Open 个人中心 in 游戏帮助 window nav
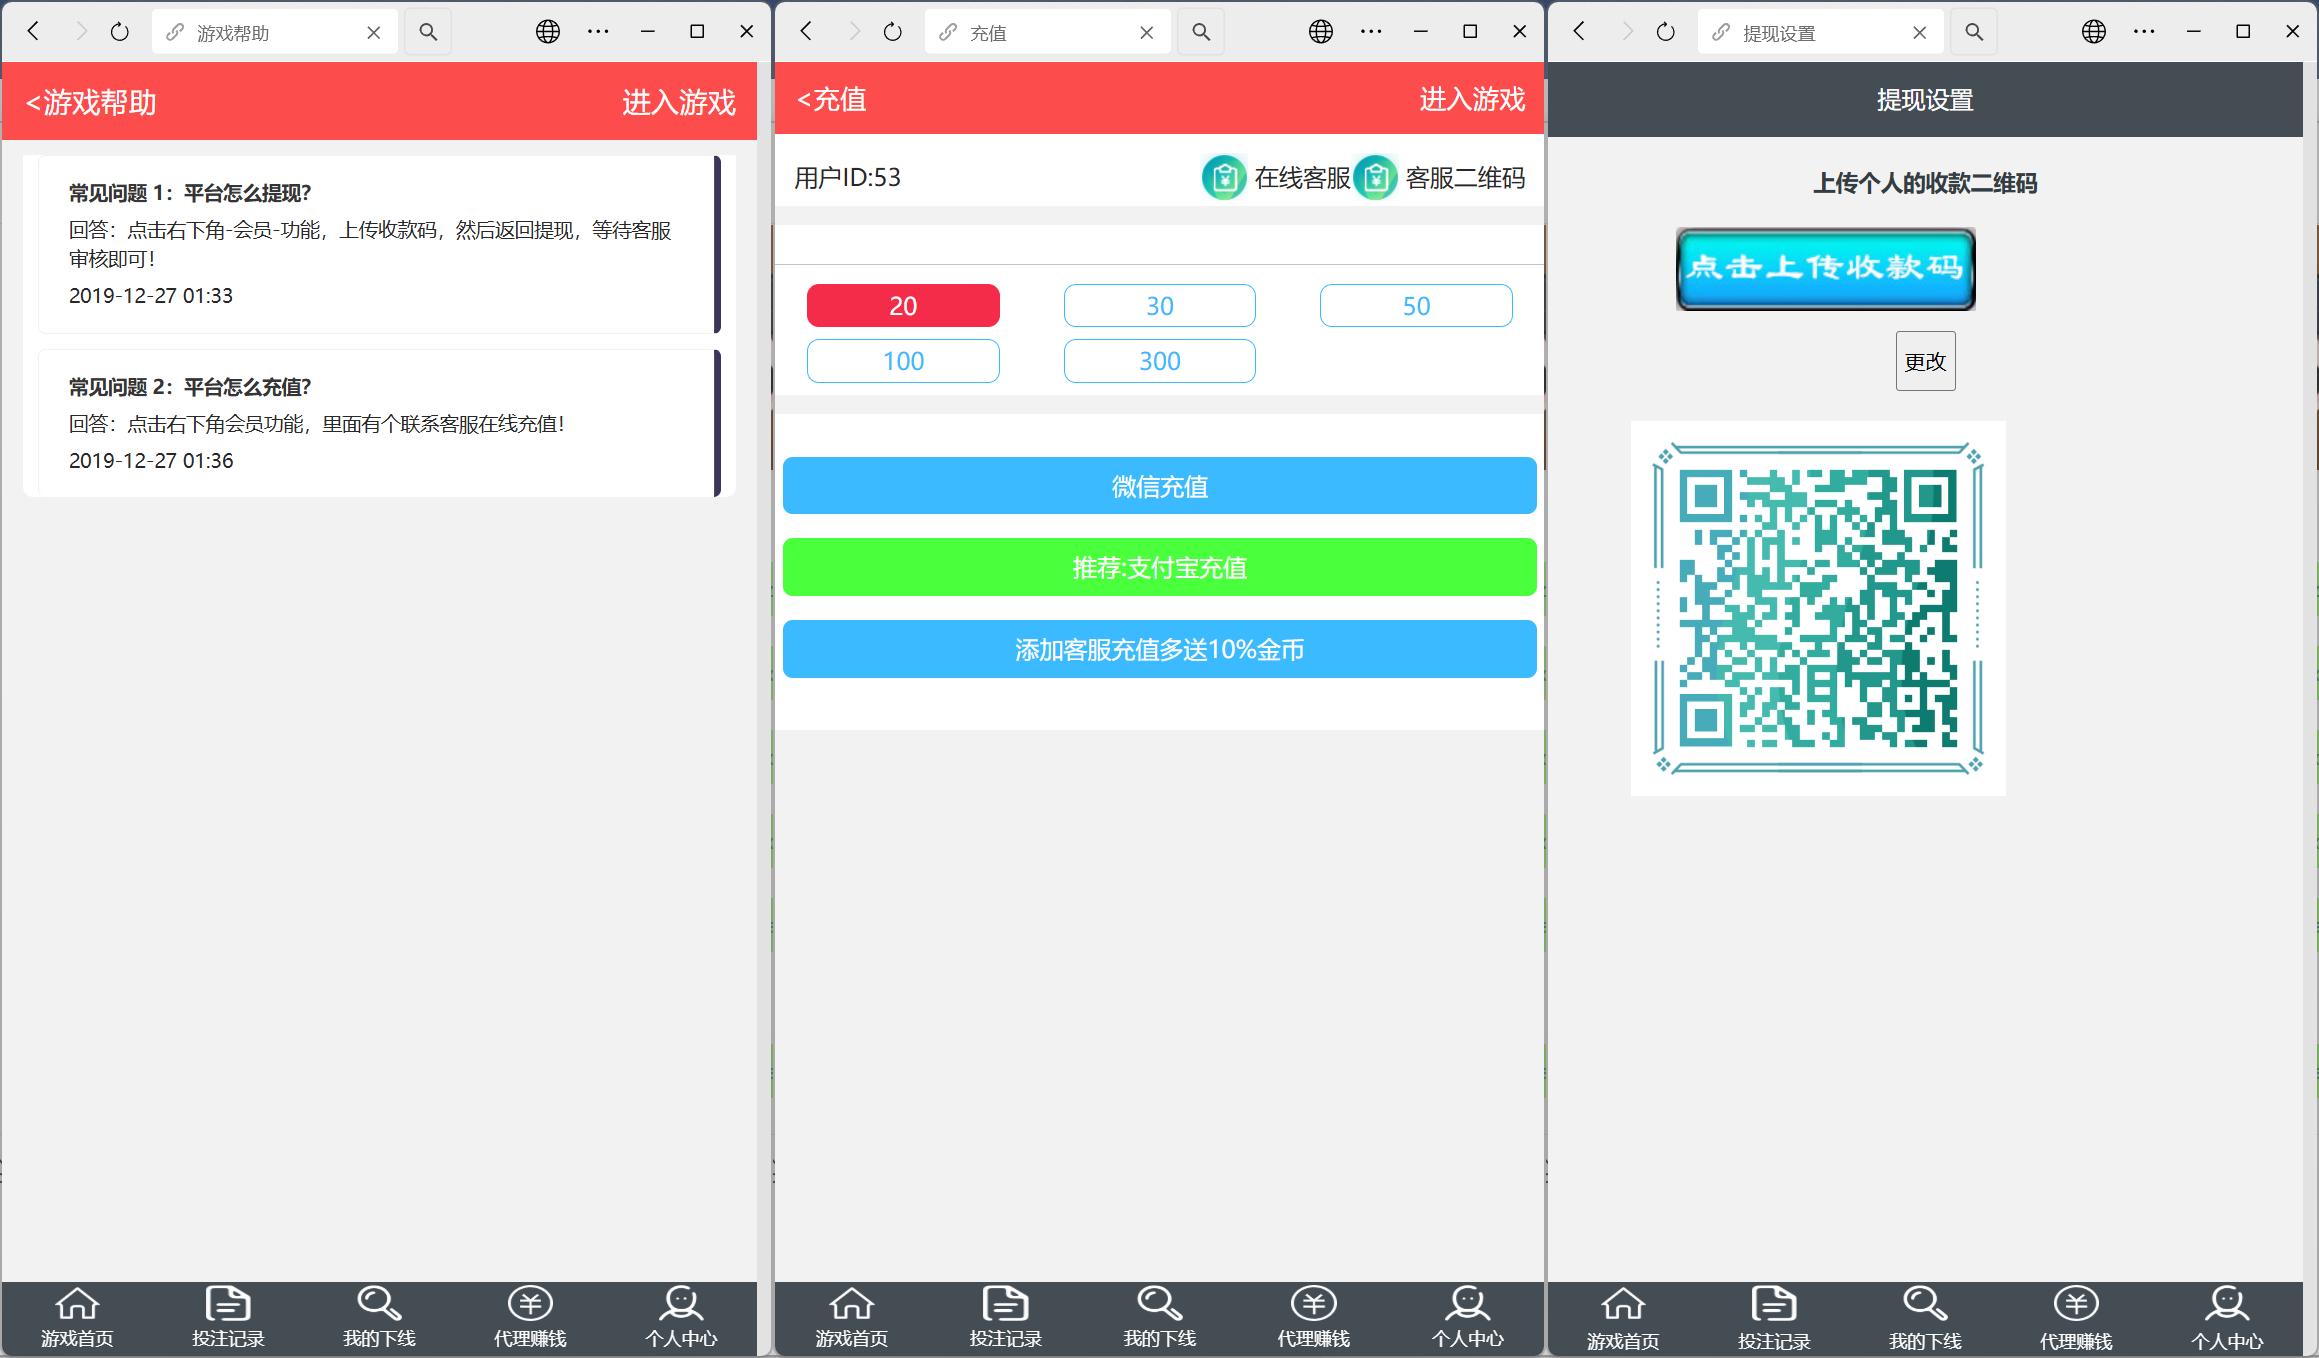Image resolution: width=2319 pixels, height=1358 pixels. pyautogui.click(x=681, y=1319)
